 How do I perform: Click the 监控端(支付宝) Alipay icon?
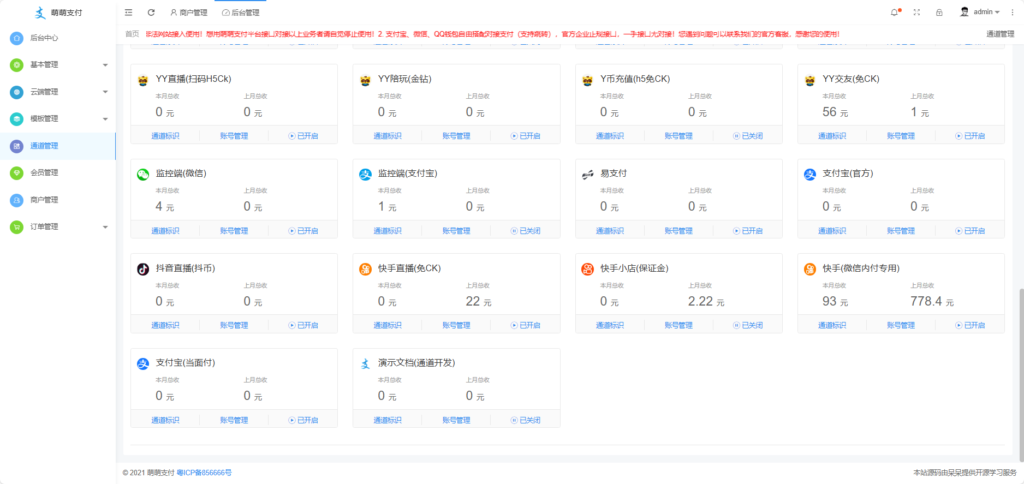coord(366,174)
